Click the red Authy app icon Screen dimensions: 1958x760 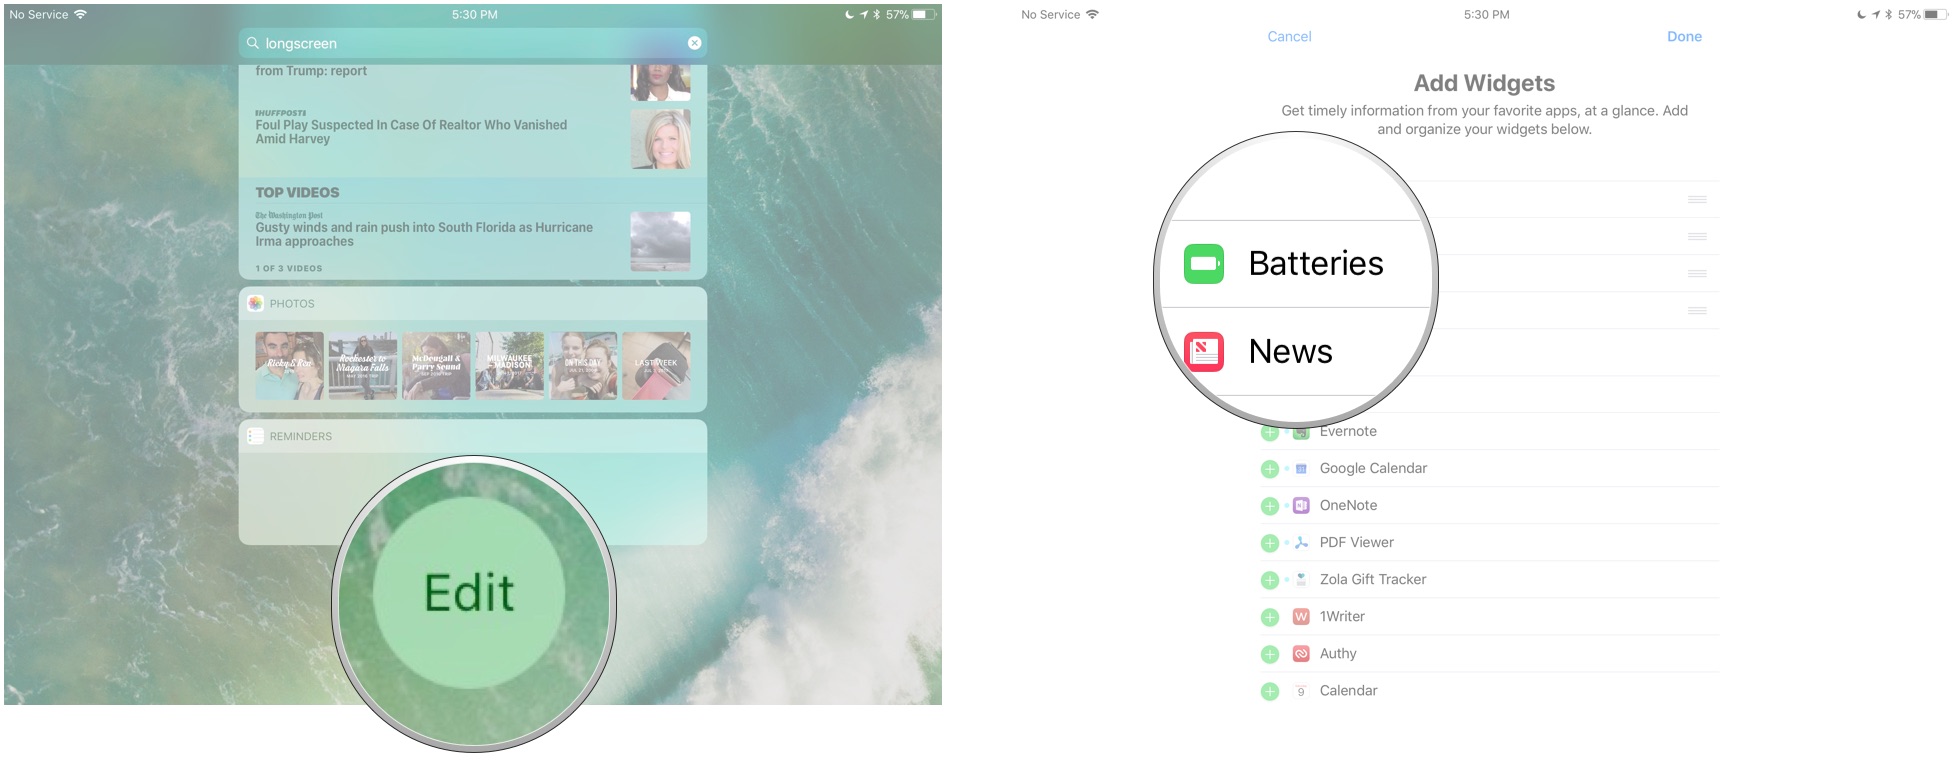[1301, 653]
